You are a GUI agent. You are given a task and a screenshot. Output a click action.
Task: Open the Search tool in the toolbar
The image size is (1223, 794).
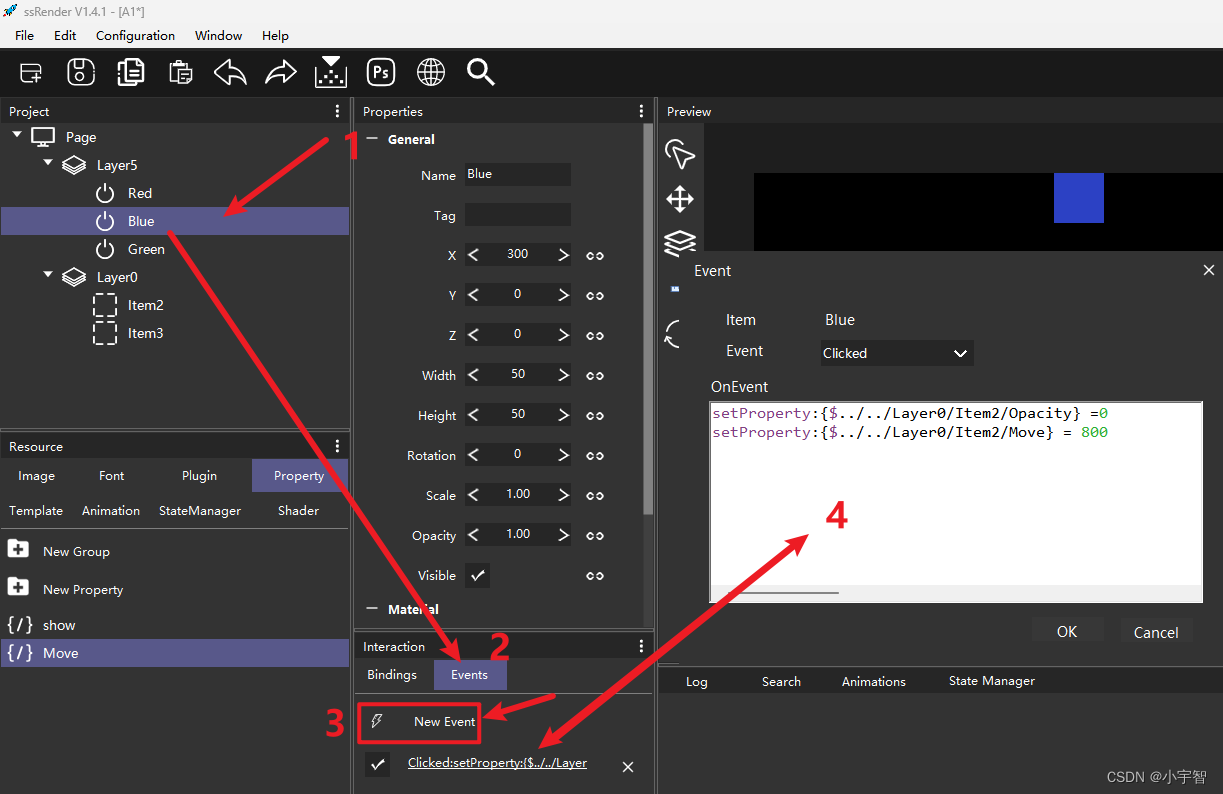click(480, 71)
